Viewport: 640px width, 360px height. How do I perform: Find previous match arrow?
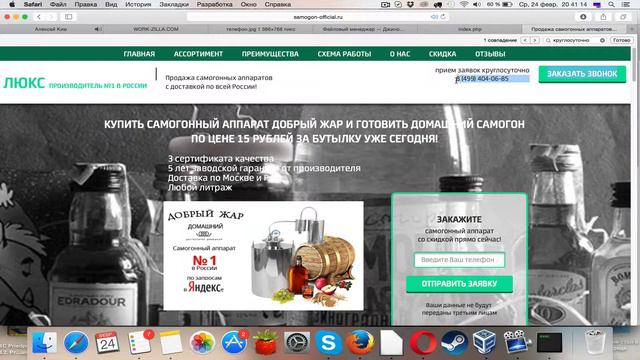525,40
